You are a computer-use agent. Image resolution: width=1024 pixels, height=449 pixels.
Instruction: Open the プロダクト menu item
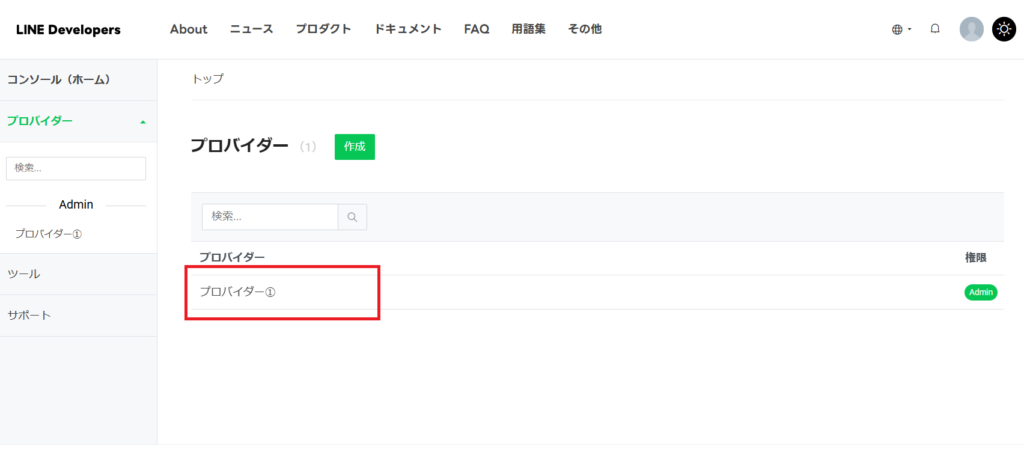pyautogui.click(x=323, y=29)
